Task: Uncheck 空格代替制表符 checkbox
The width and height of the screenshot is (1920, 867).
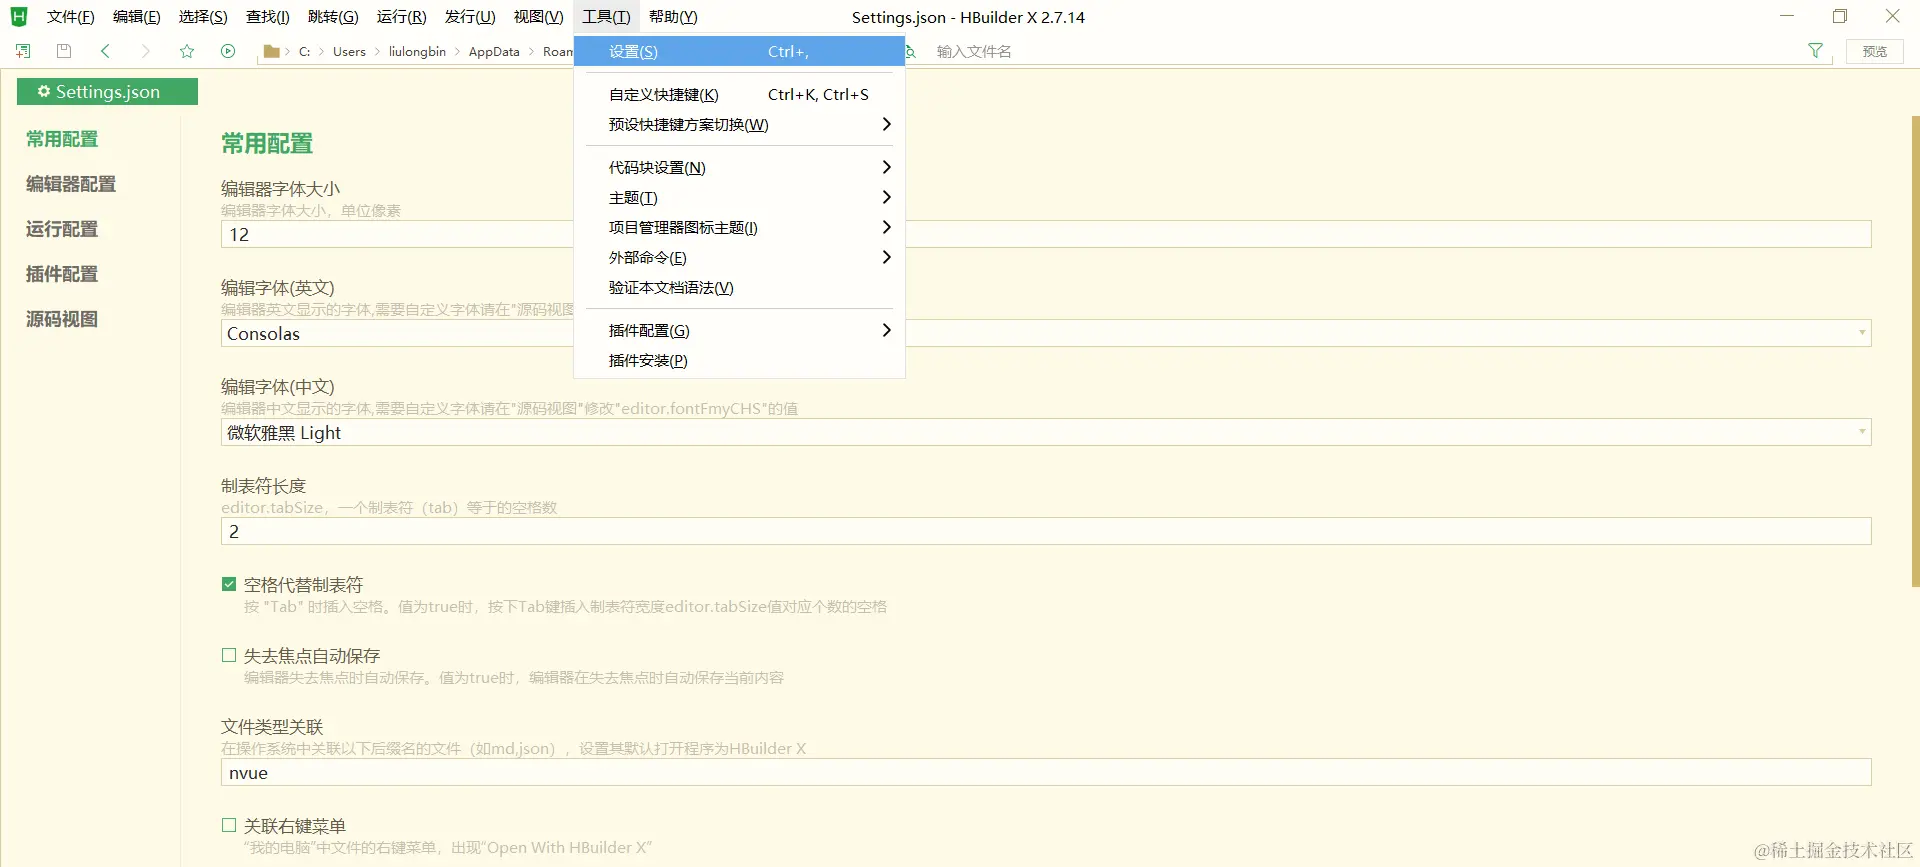Action: [229, 584]
